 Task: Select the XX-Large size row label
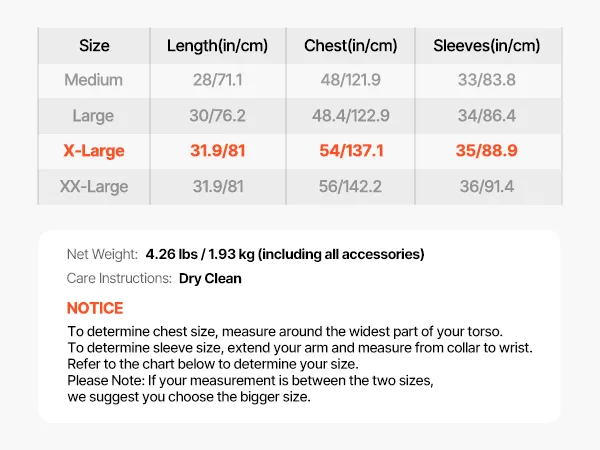point(94,187)
